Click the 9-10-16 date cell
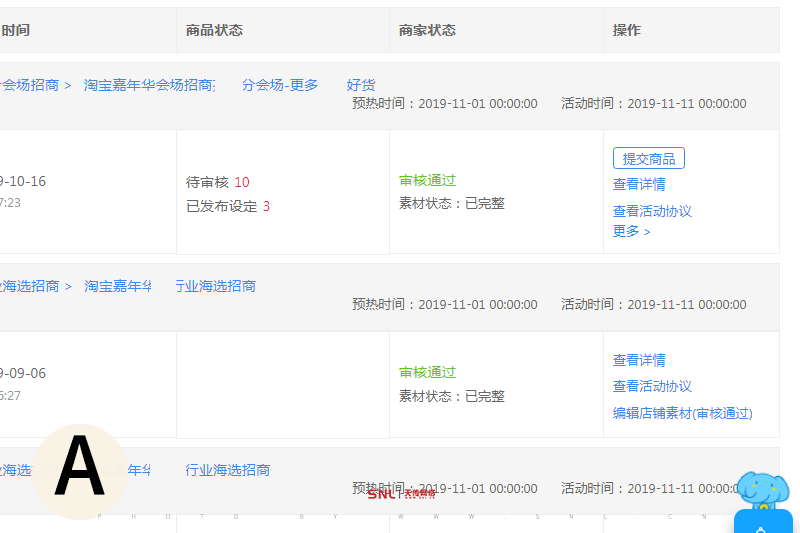The height and width of the screenshot is (533, 800). (23, 181)
